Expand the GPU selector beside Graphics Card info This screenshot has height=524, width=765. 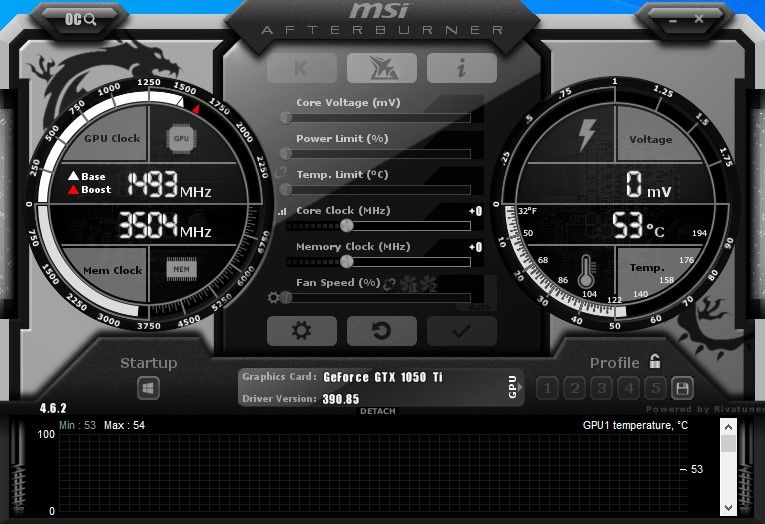point(513,388)
